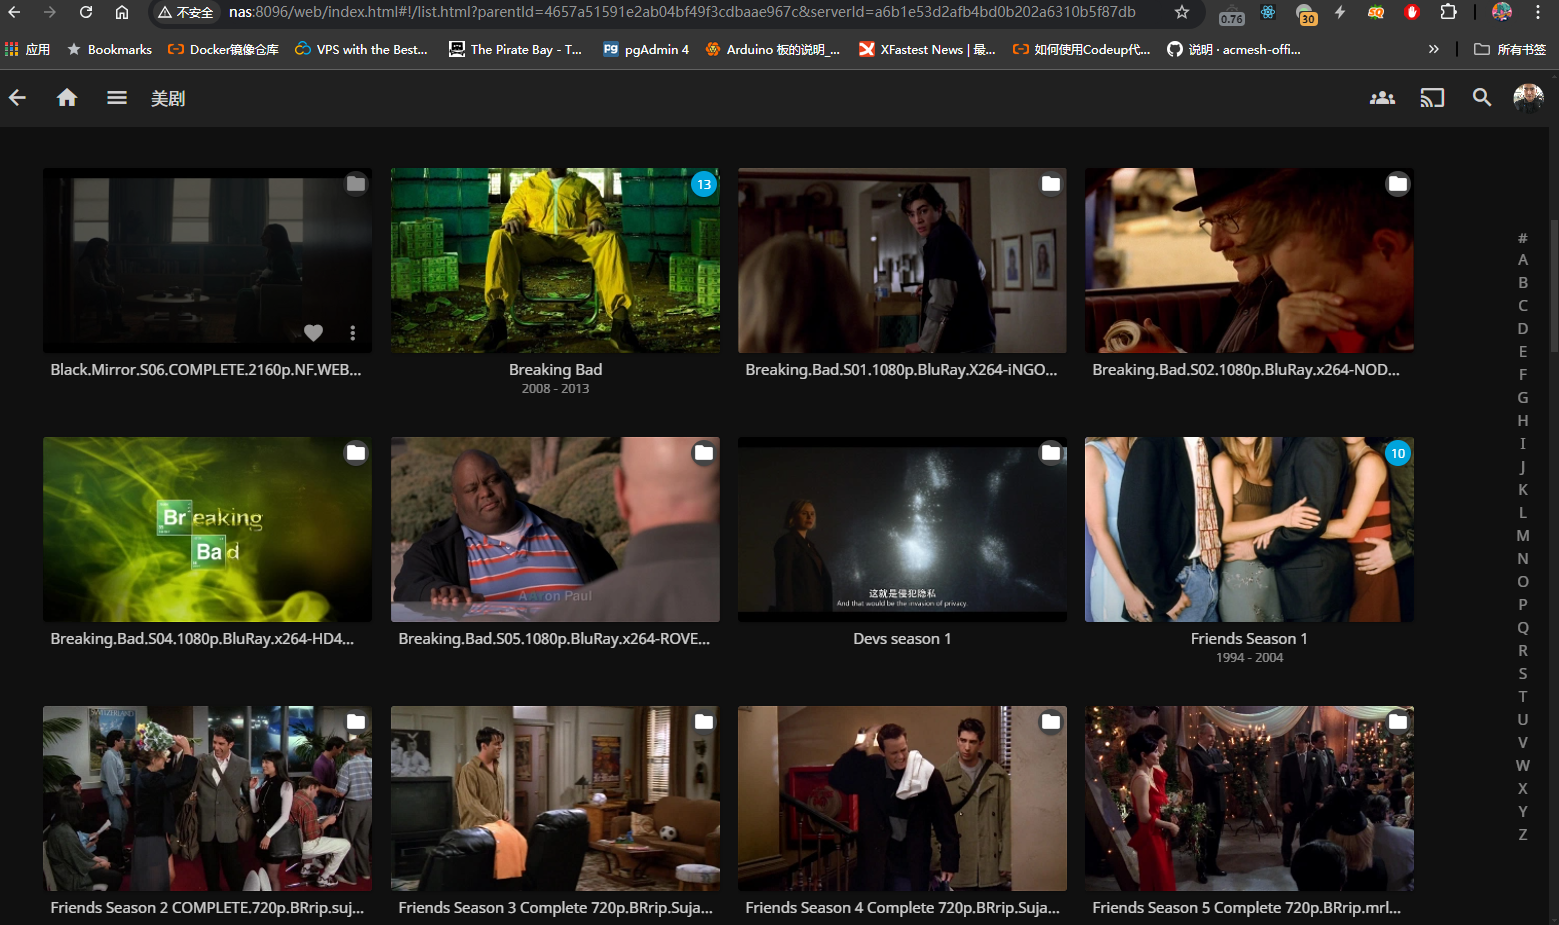This screenshot has height=925, width=1559.
Task: Click Black.Mirror.S06.COMPLETE title text
Action: coord(206,369)
